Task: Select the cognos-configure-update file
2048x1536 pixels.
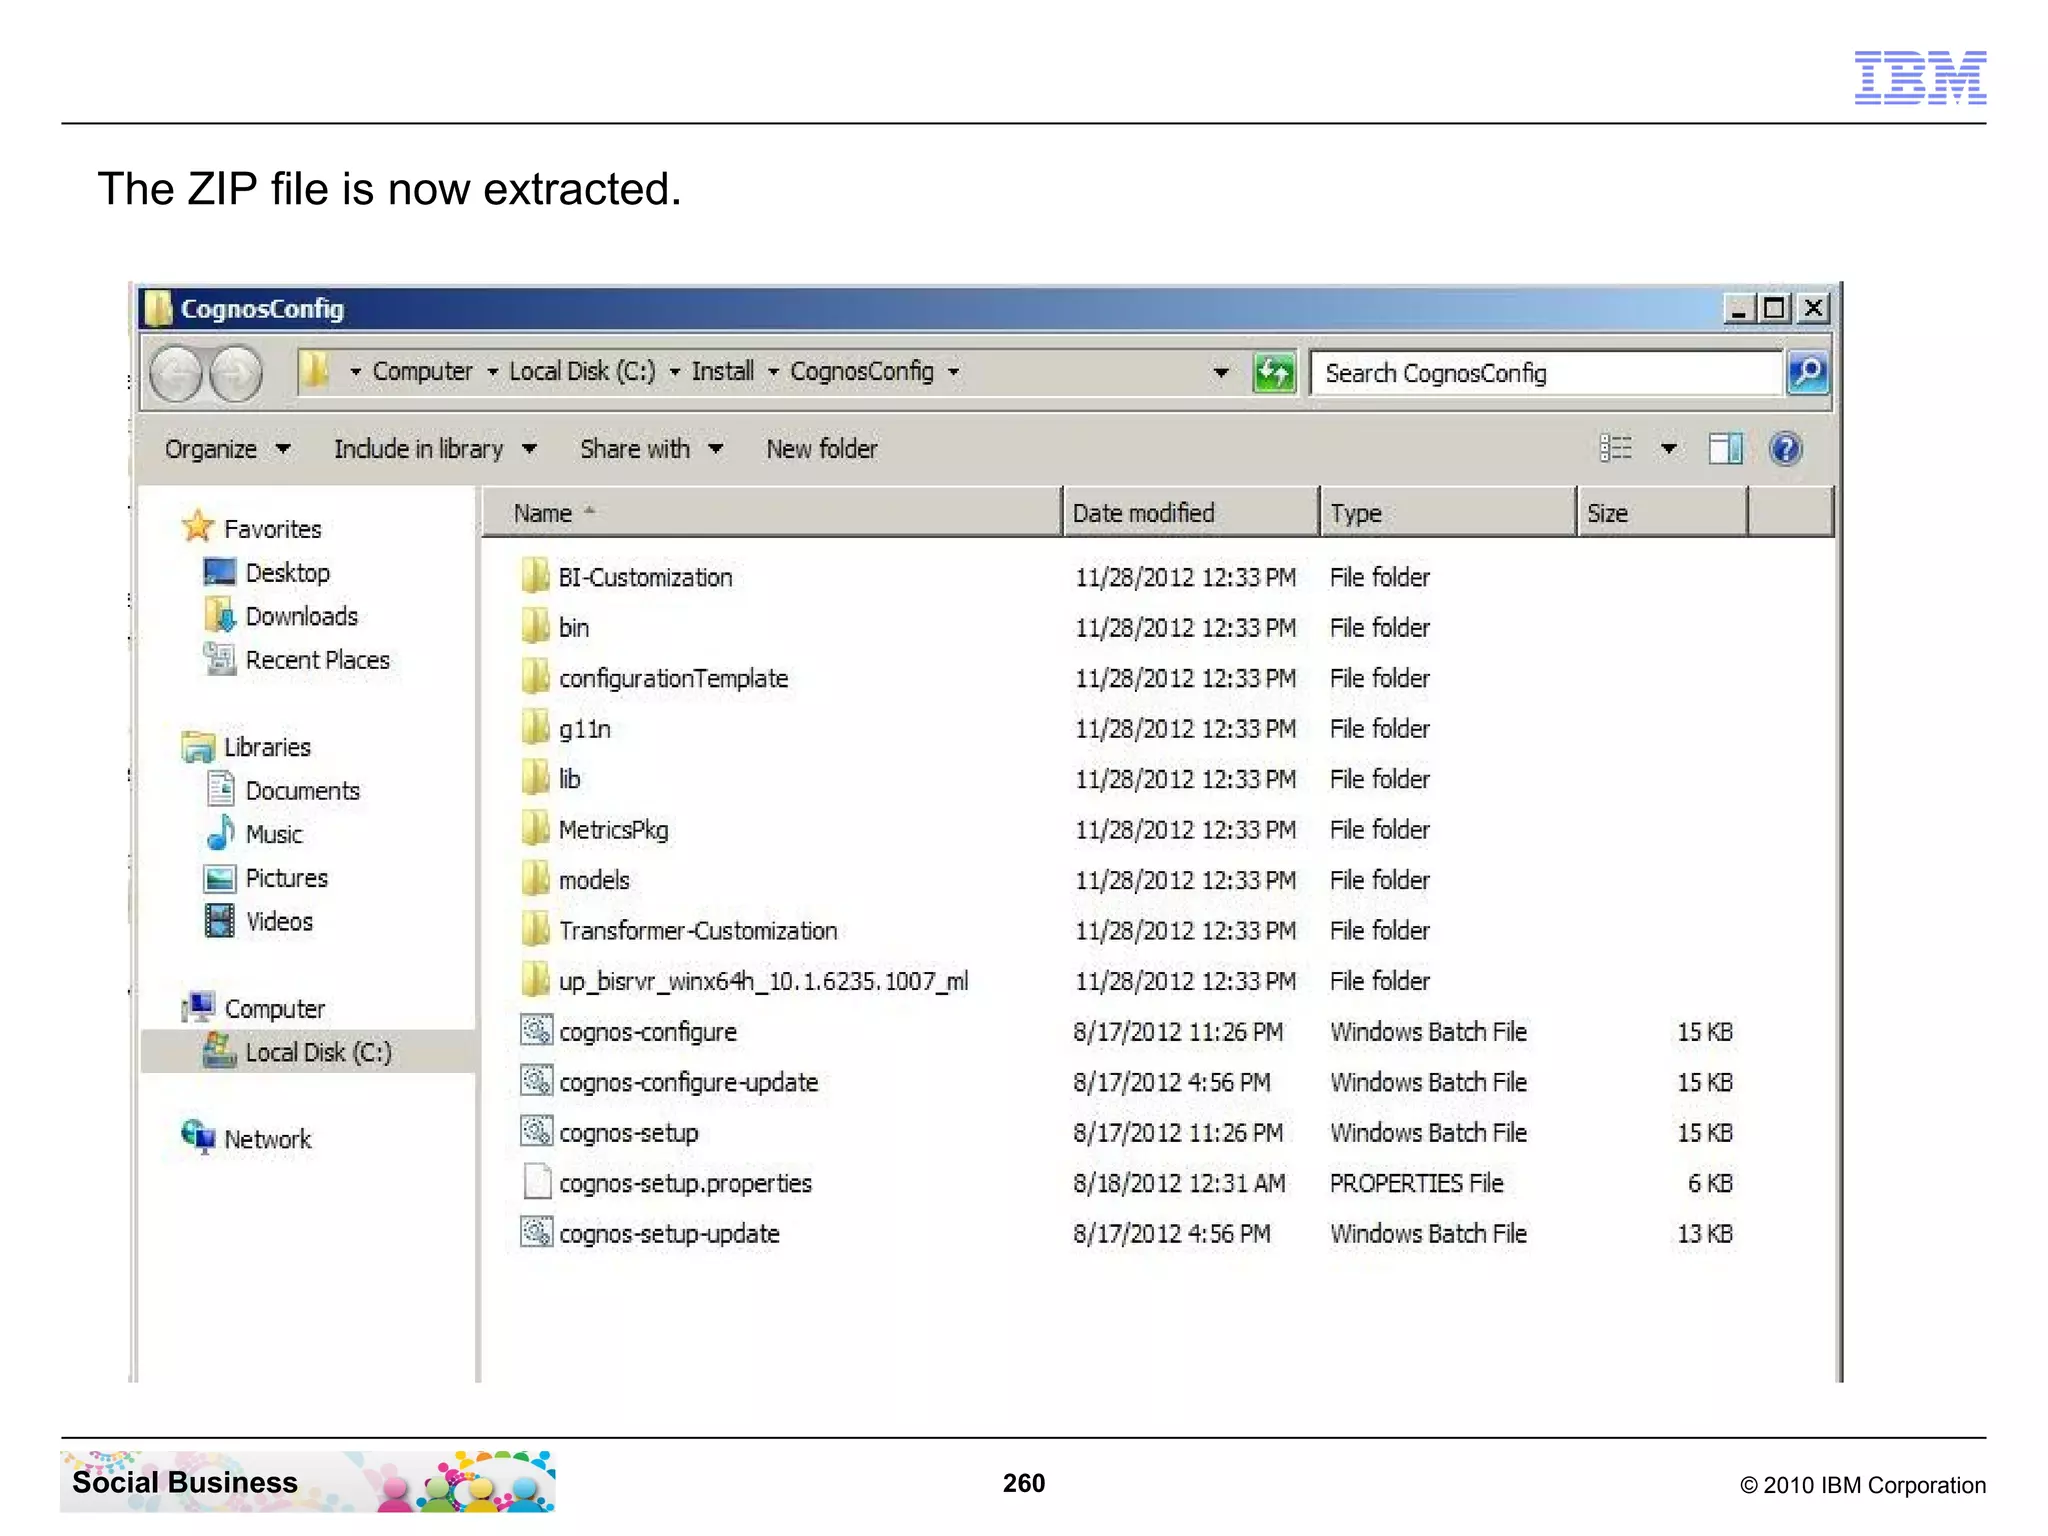Action: (x=688, y=1082)
